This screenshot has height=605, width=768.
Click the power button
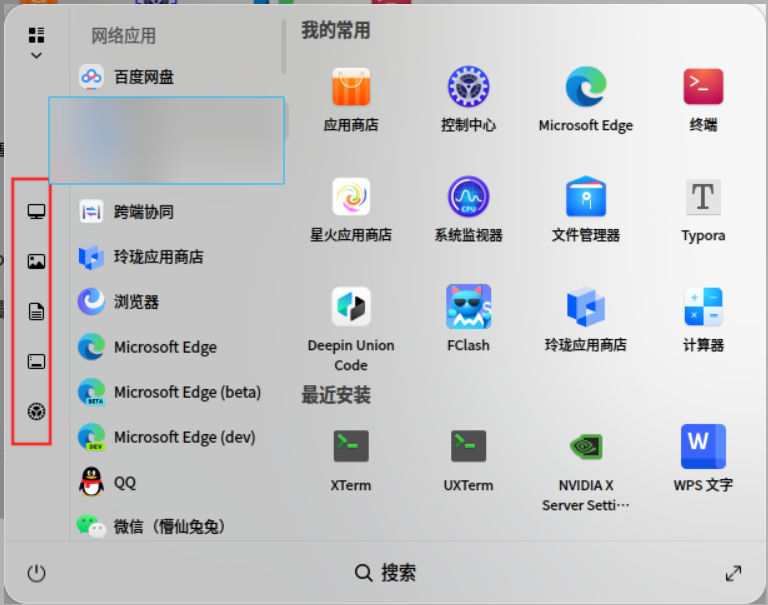click(x=36, y=573)
